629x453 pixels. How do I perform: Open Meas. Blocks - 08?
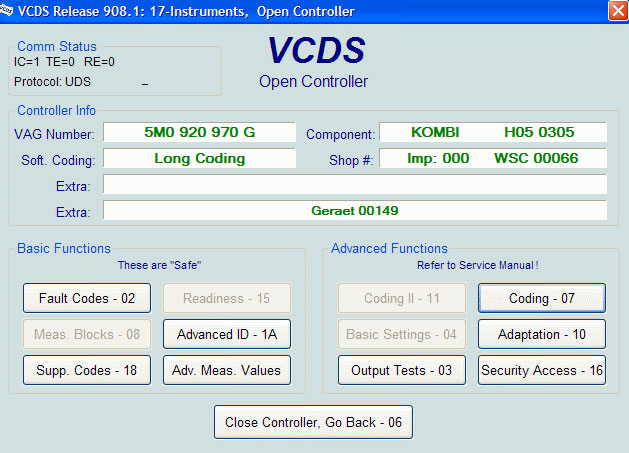coord(87,334)
